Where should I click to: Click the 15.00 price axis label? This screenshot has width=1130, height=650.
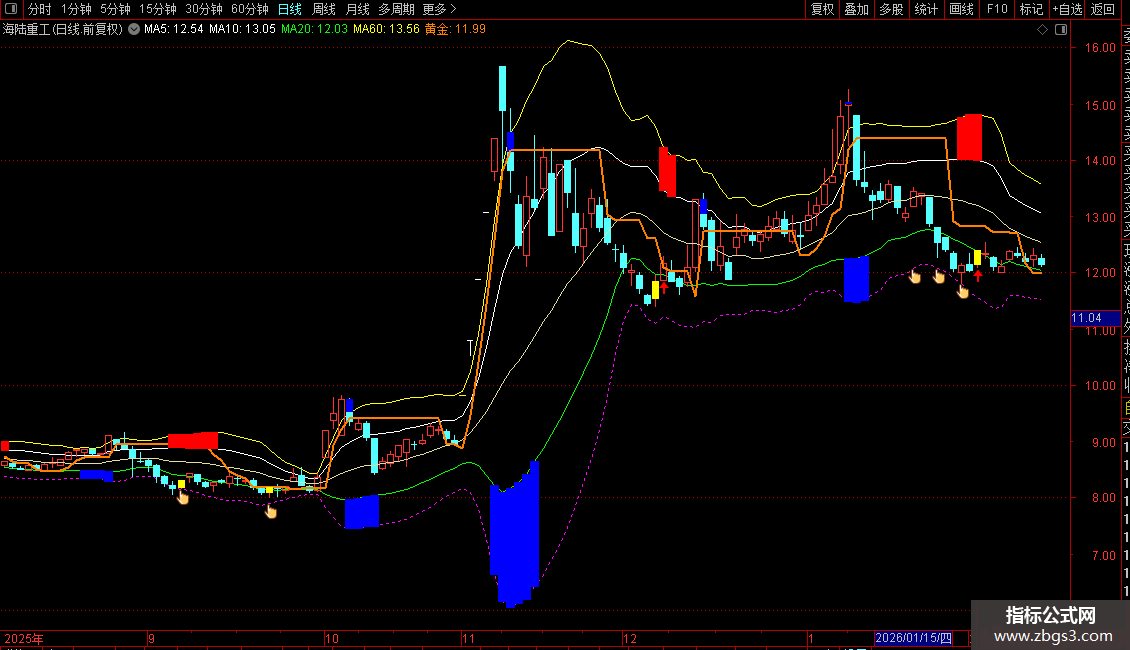tap(1100, 105)
